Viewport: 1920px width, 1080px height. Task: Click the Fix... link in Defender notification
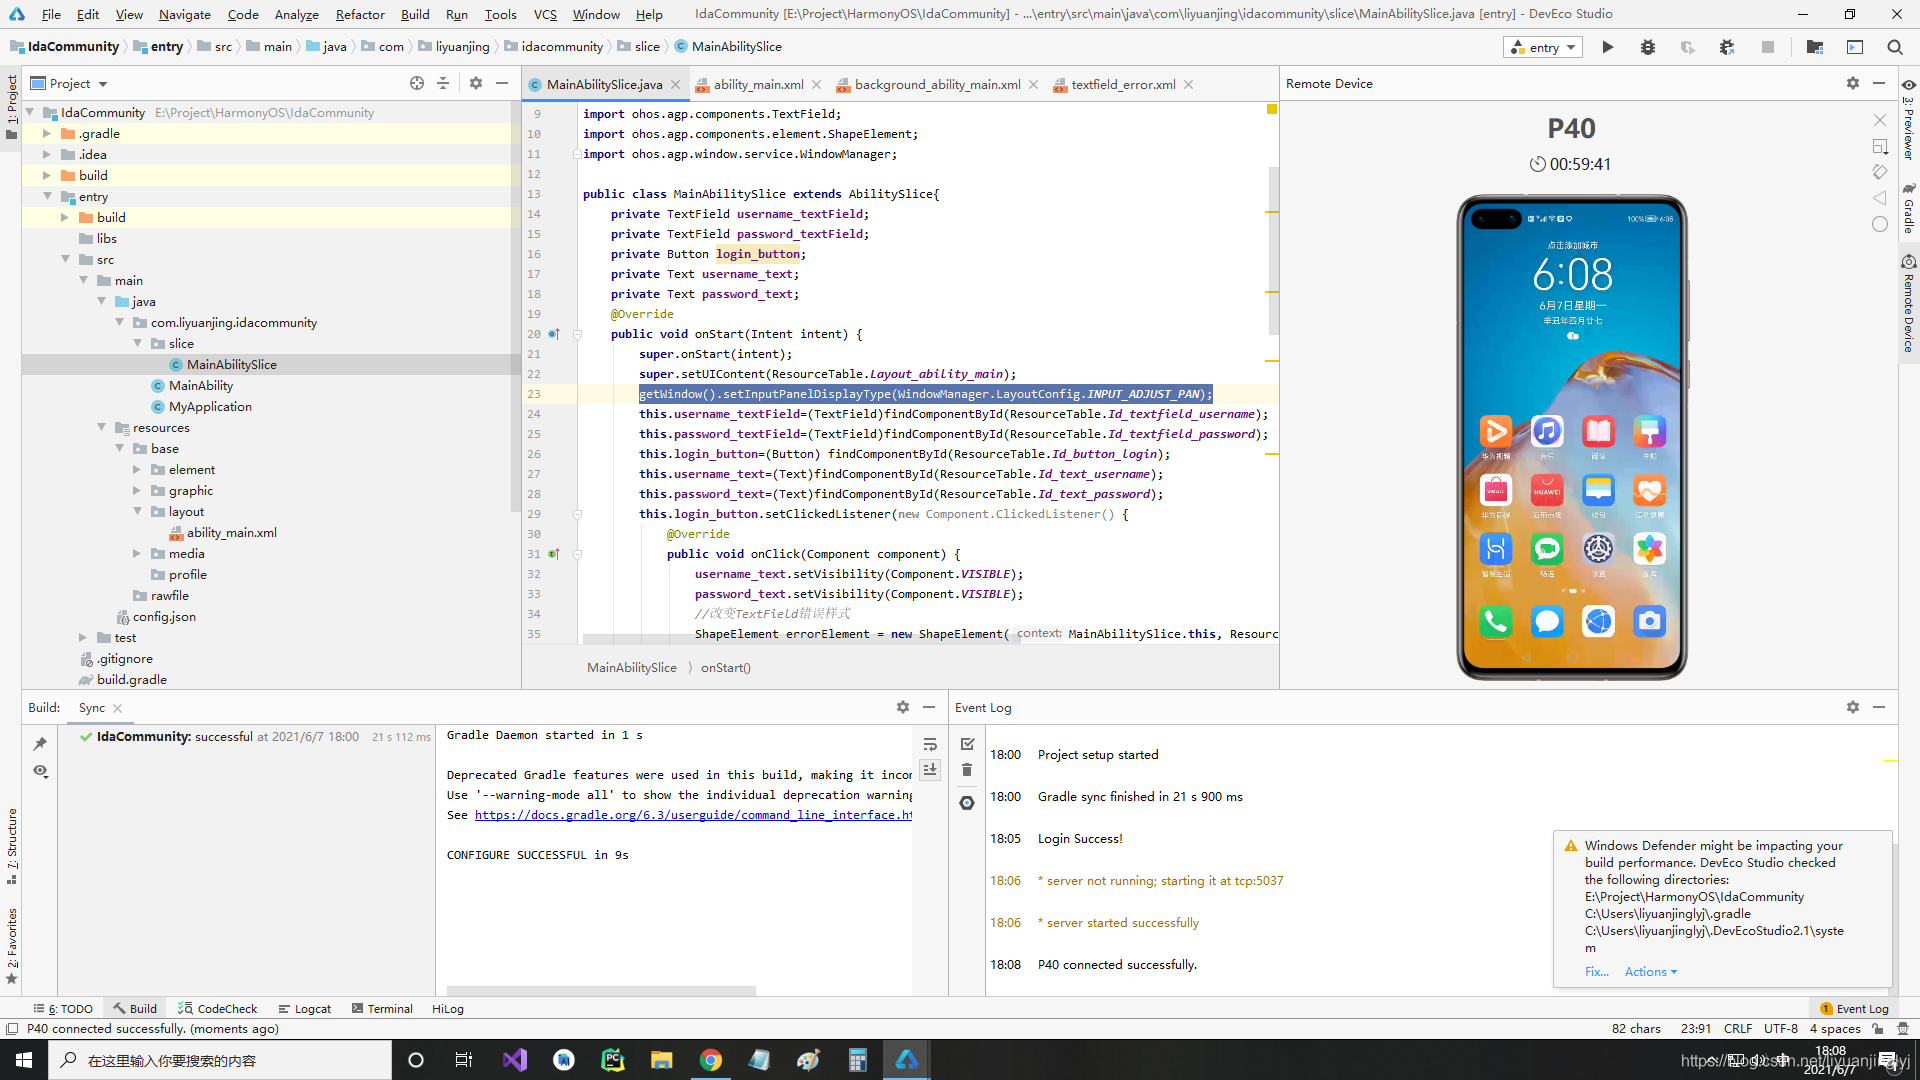(x=1596, y=972)
